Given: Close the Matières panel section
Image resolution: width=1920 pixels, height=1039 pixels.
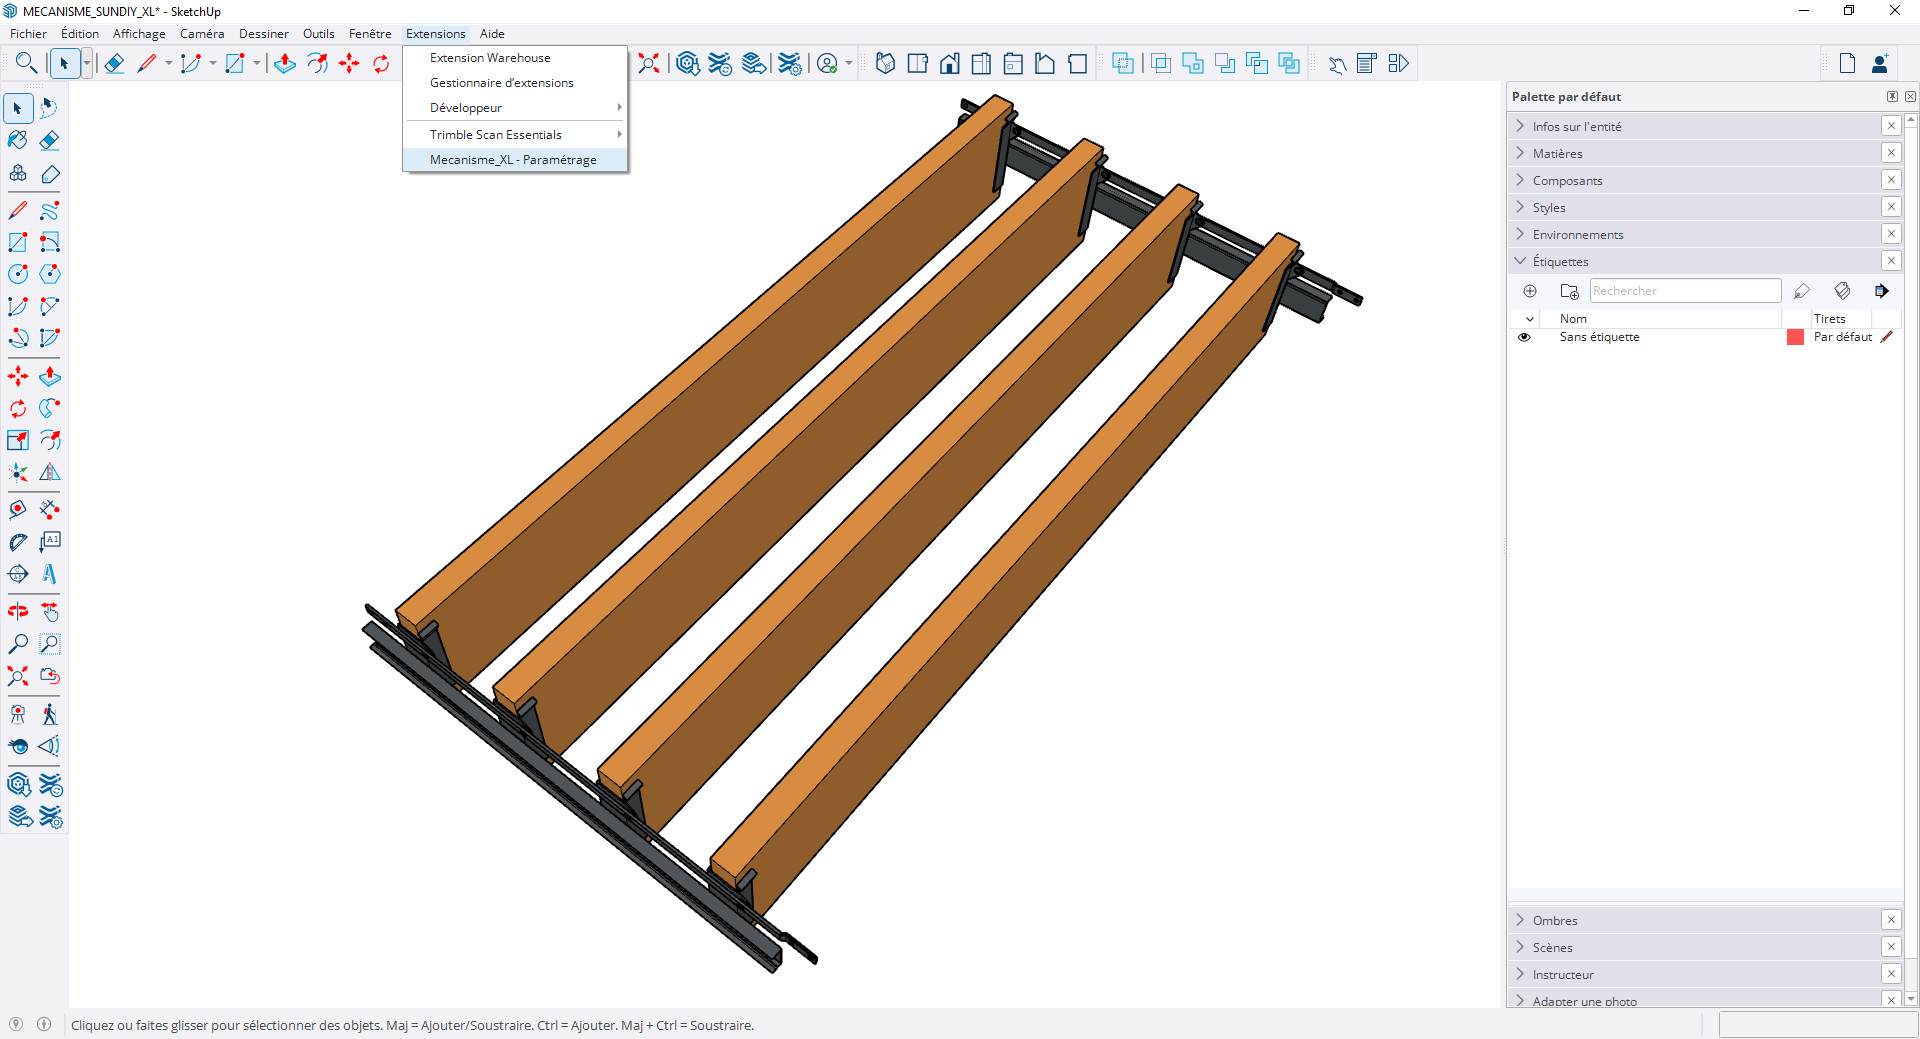Looking at the screenshot, I should click(1891, 153).
